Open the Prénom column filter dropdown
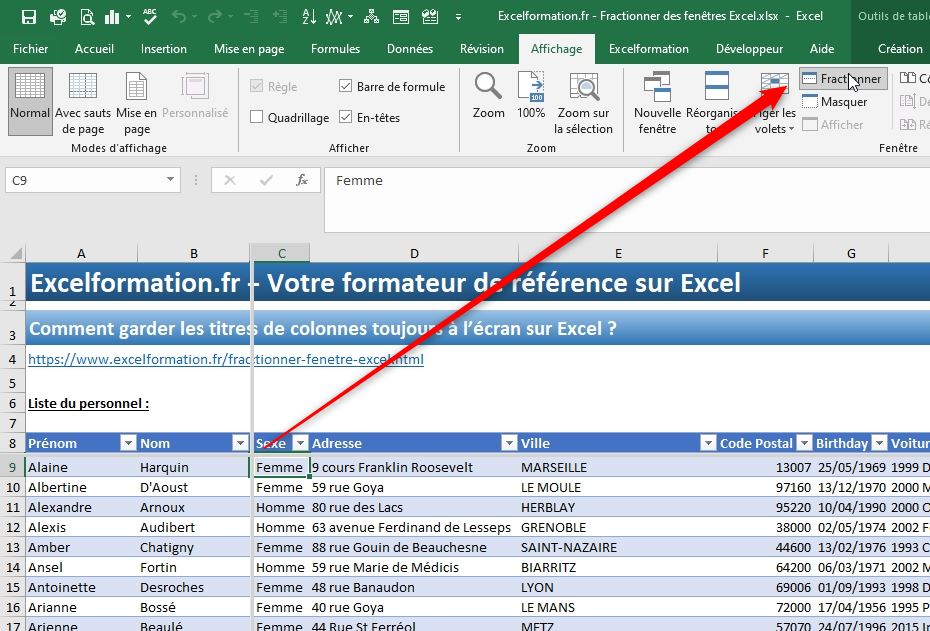930x631 pixels. [128, 443]
